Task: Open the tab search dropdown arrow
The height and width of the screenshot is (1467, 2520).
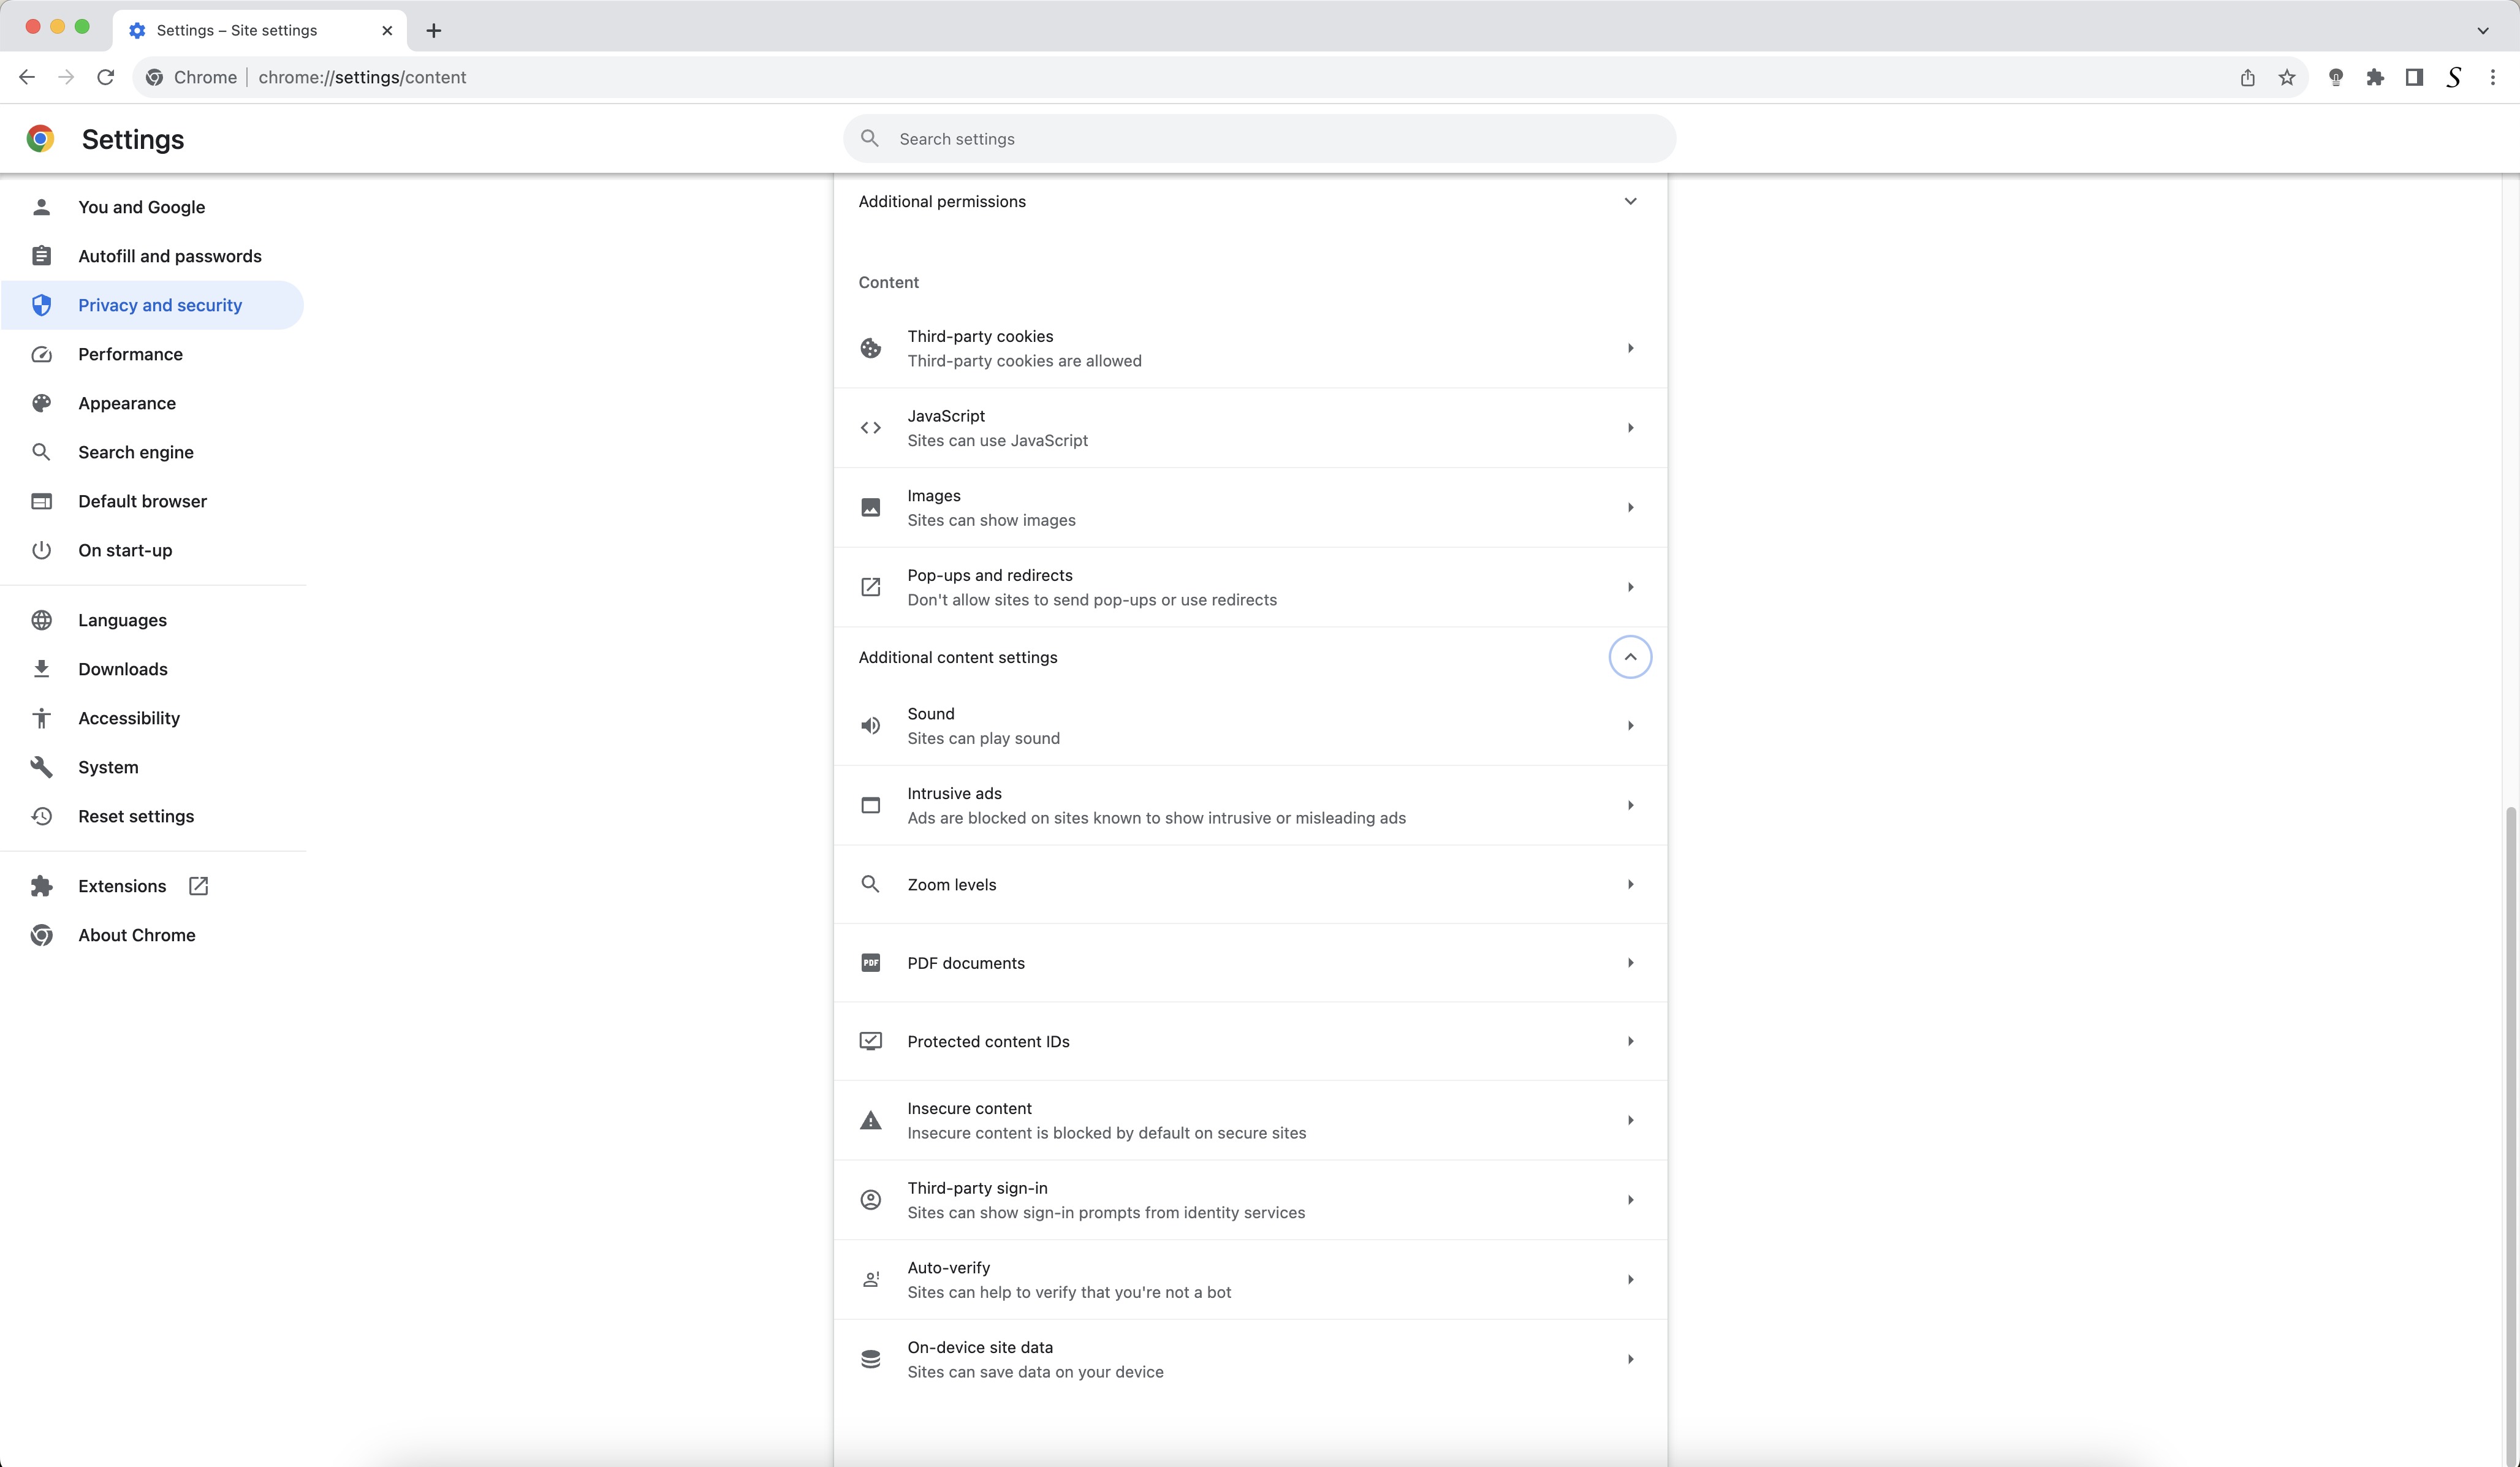Action: (2483, 30)
